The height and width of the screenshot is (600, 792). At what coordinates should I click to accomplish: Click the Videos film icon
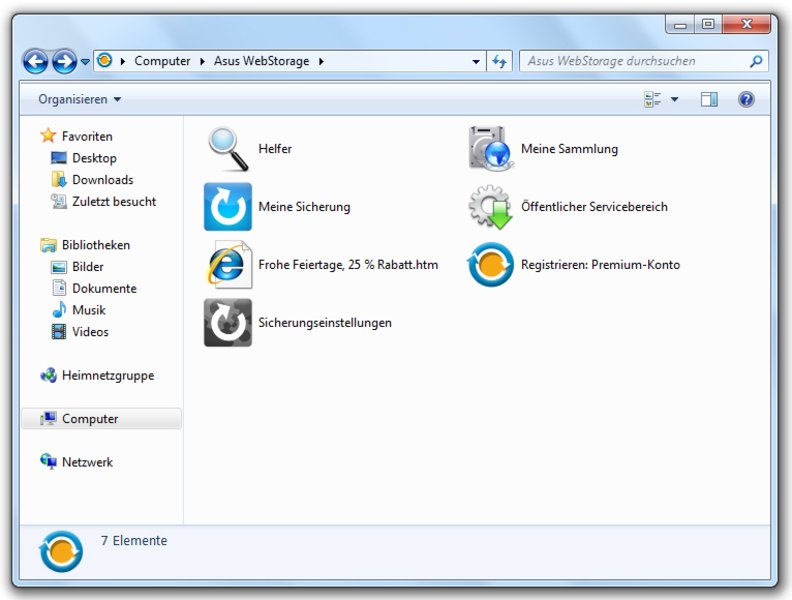click(x=59, y=332)
